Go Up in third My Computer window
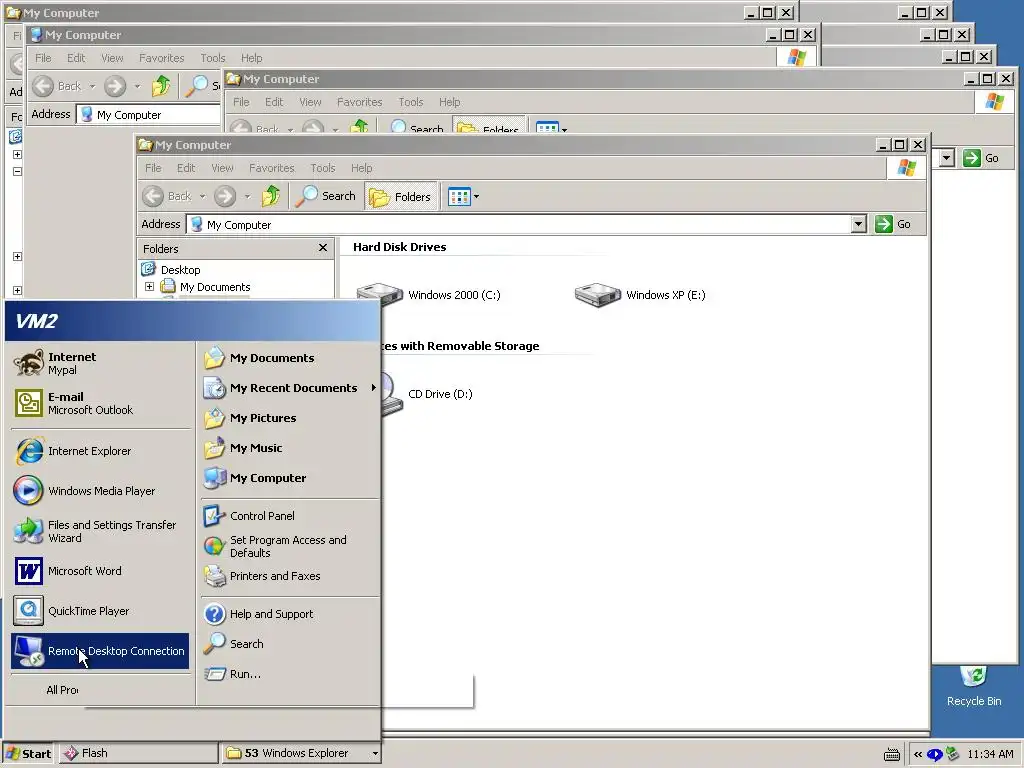Viewport: 1024px width, 768px height. (359, 127)
